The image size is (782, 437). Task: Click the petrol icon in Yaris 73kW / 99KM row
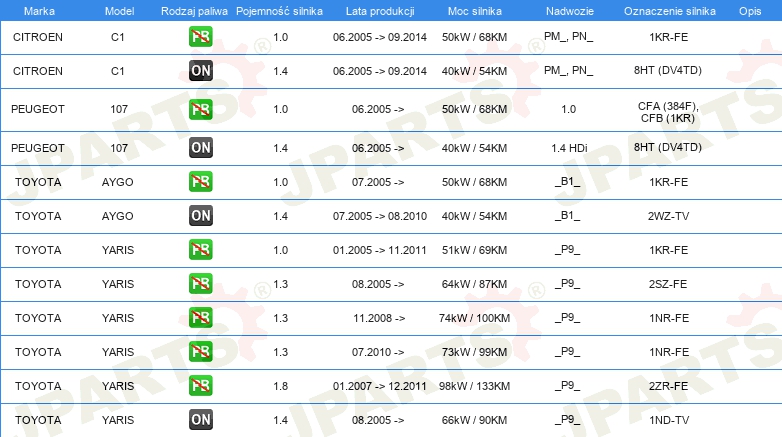[200, 352]
